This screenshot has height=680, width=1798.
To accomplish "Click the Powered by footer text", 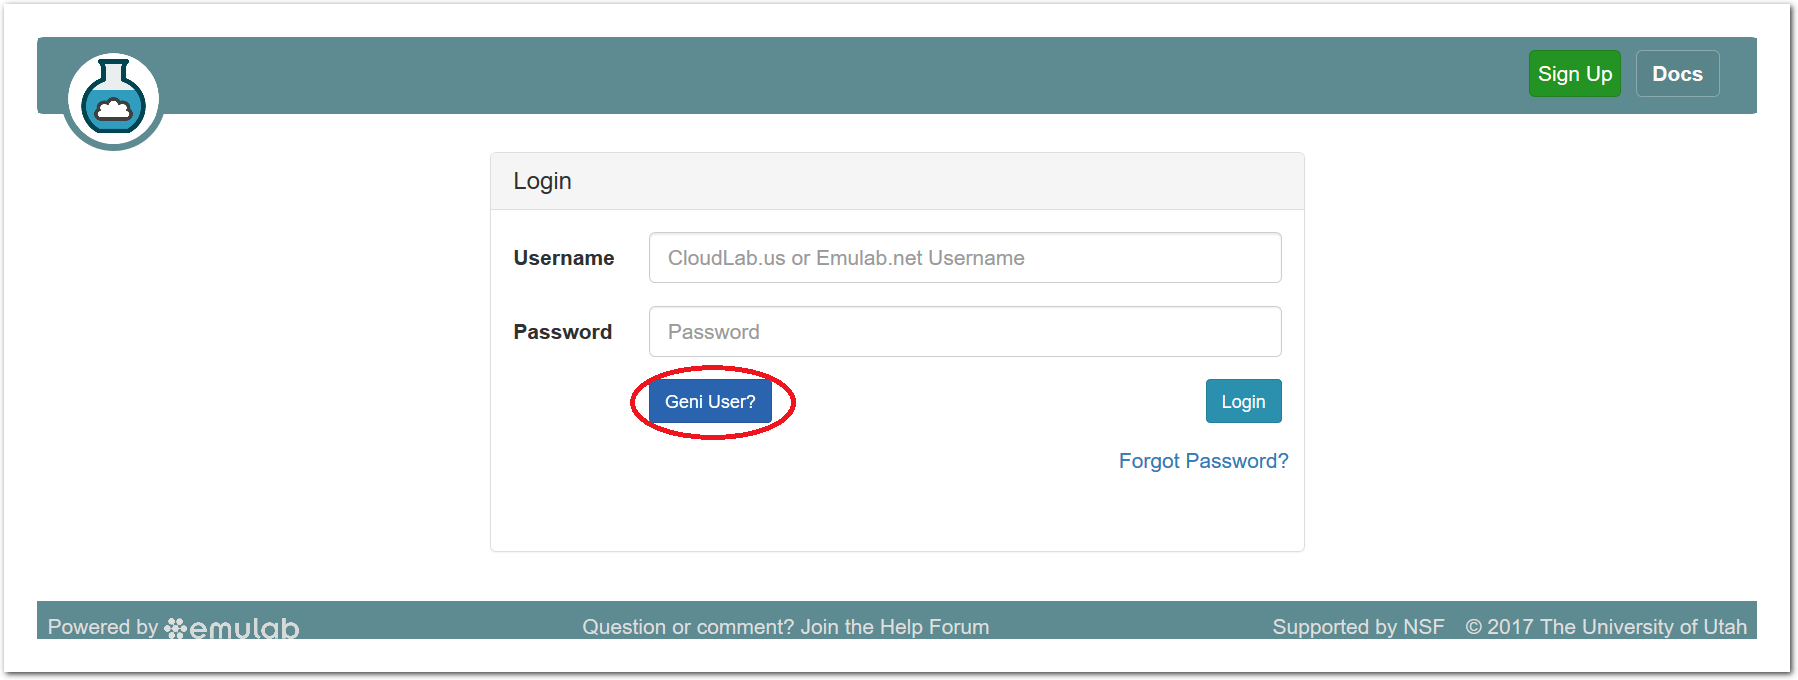I will (x=103, y=627).
